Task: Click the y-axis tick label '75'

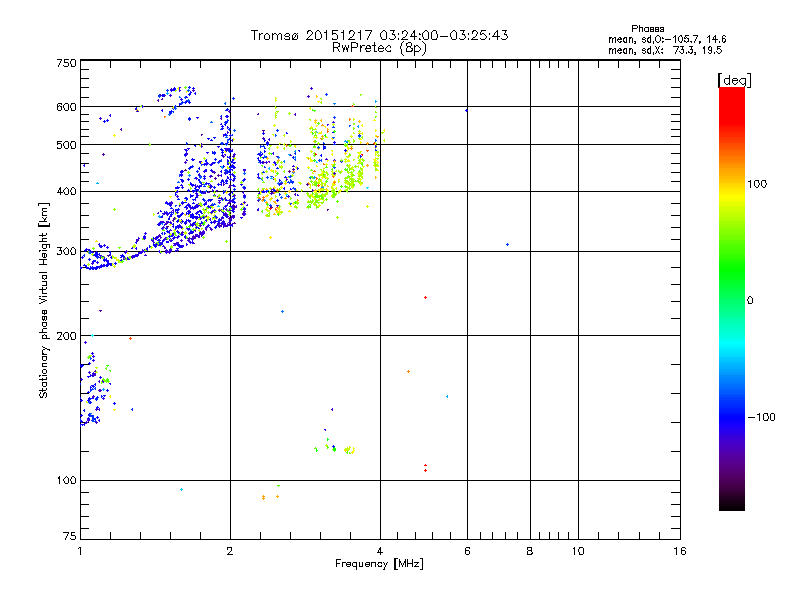Action: (70, 536)
